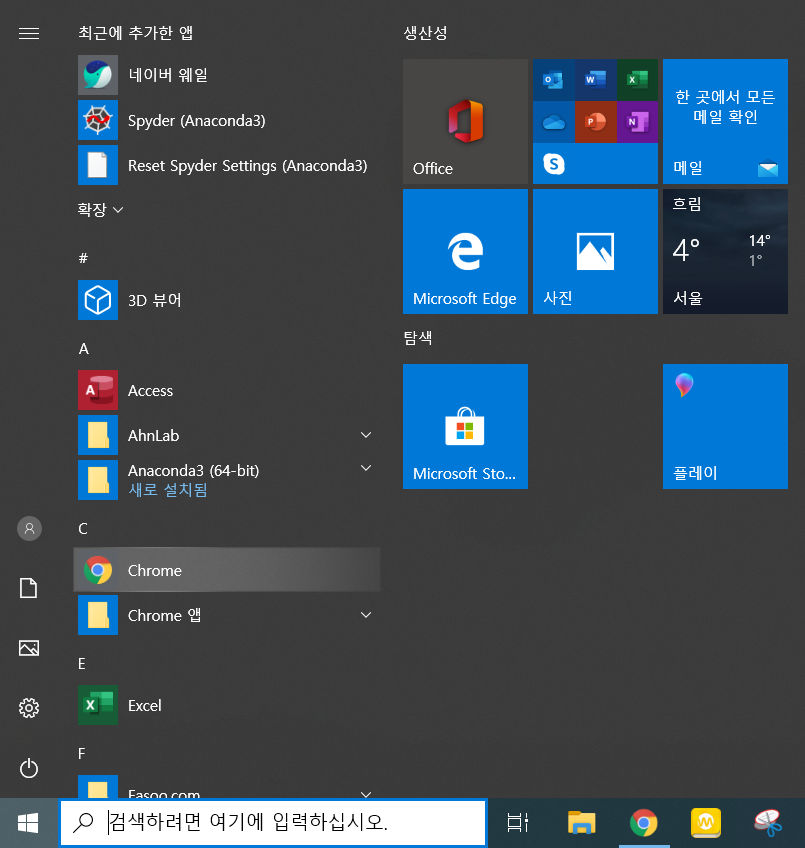Image resolution: width=805 pixels, height=848 pixels.
Task: Open Word in the Office apps tile
Action: [595, 80]
